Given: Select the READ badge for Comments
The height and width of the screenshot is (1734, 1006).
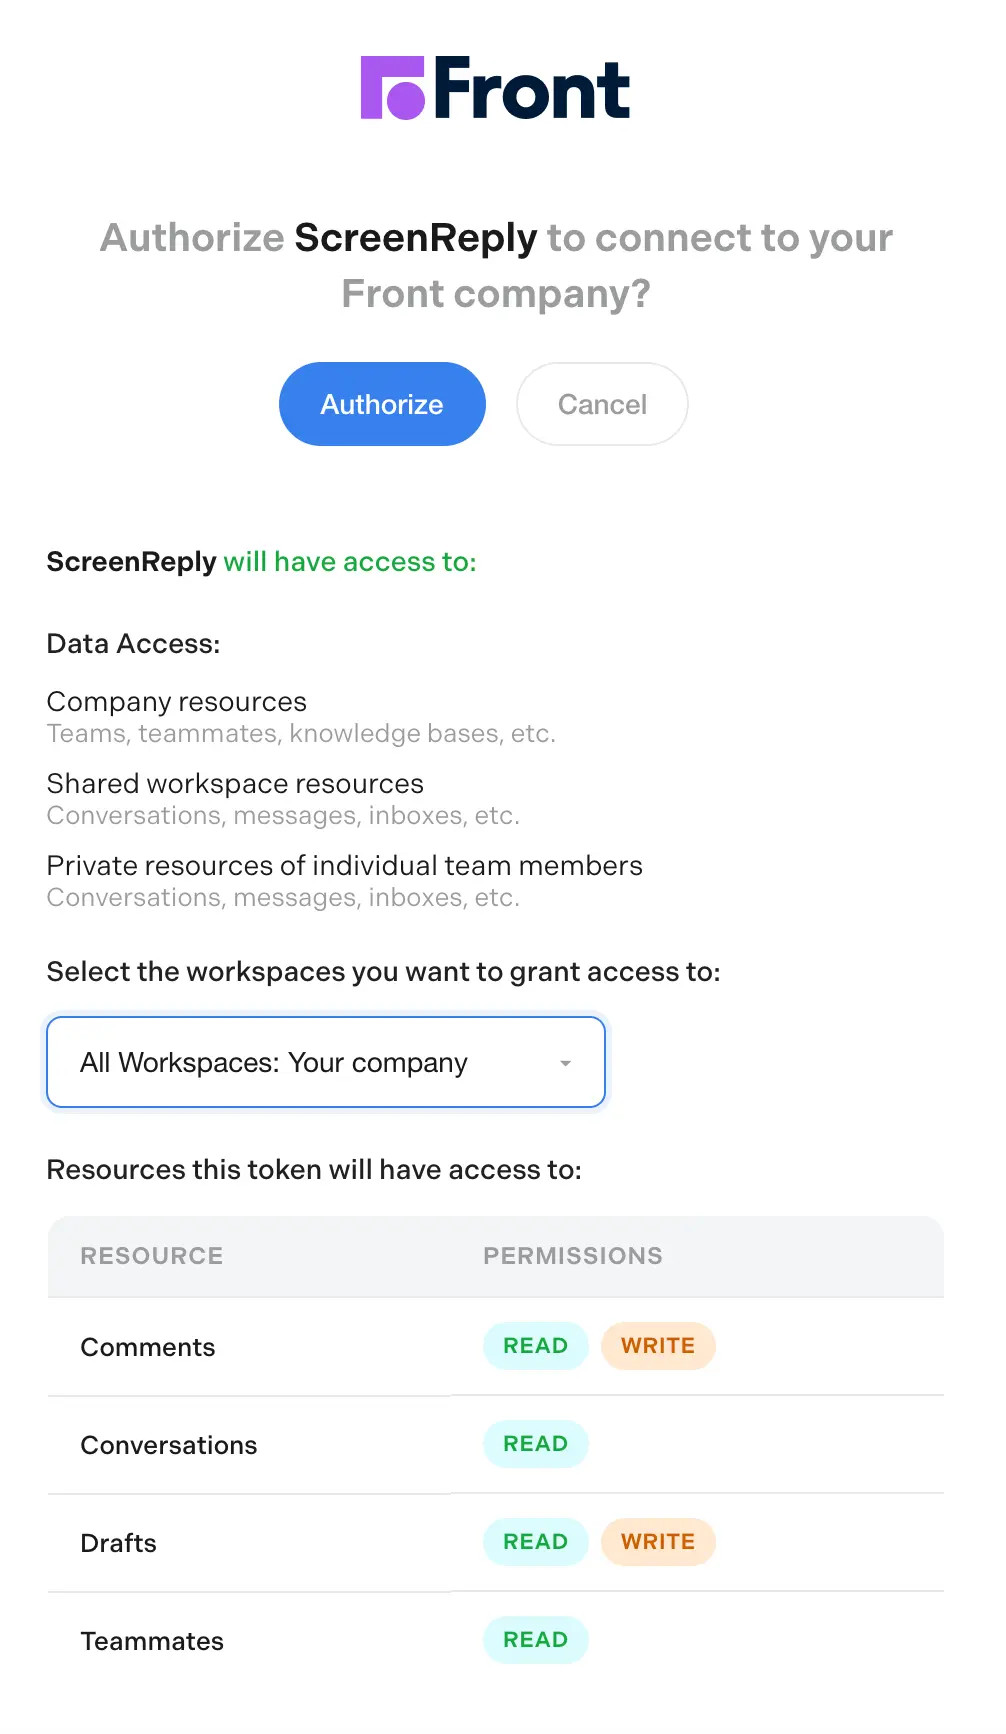Looking at the screenshot, I should tap(535, 1345).
